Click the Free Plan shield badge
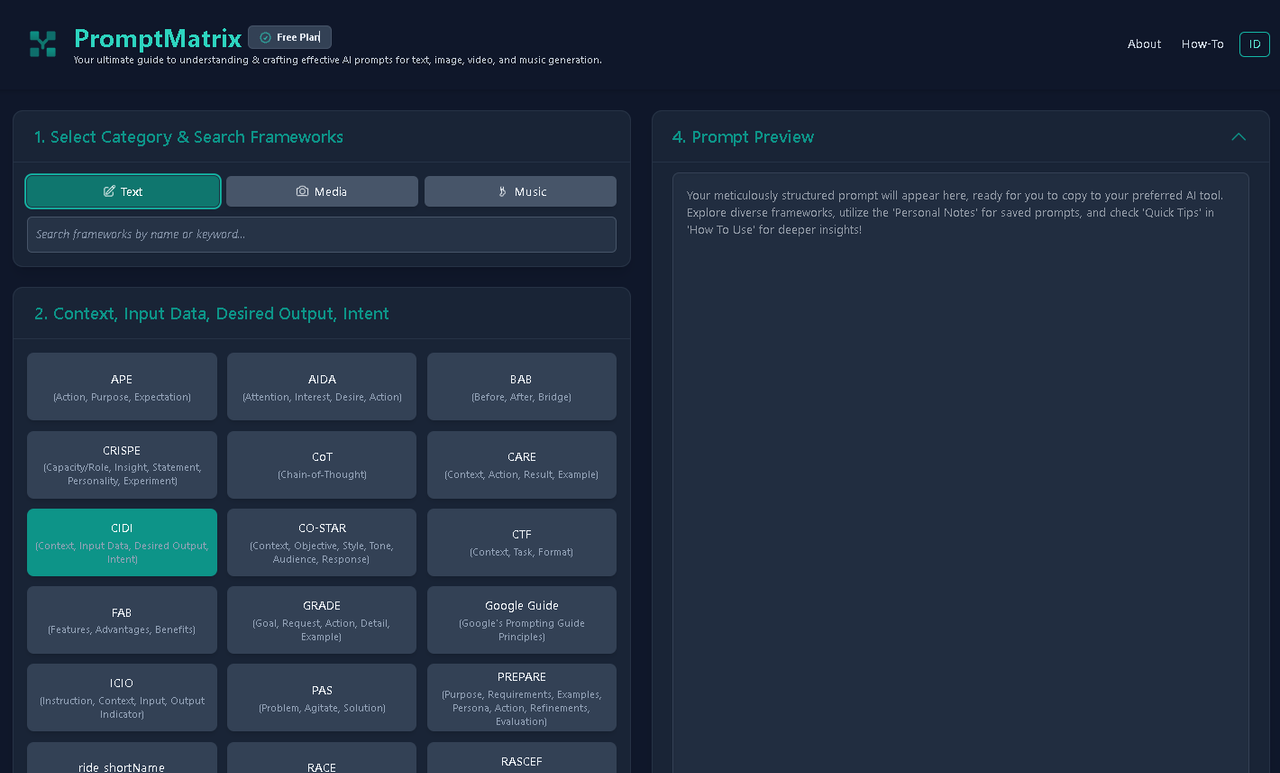Screen dimensions: 1280x773 click(x=289, y=37)
